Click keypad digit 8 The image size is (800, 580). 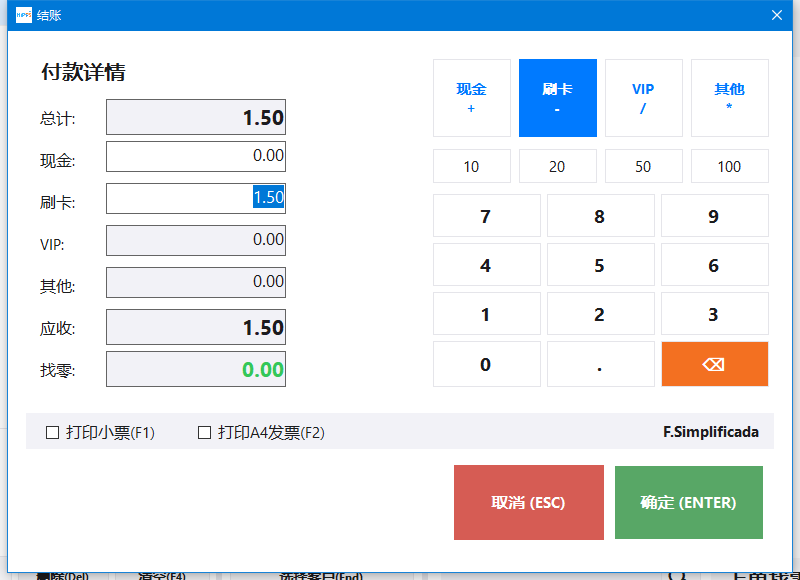[x=601, y=216]
